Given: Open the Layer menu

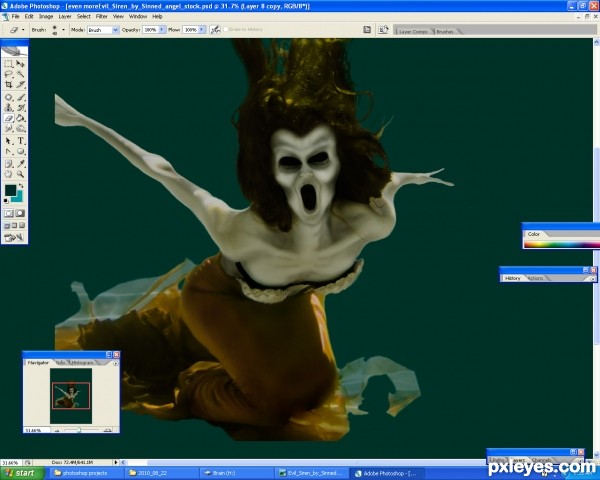Looking at the screenshot, I should click(65, 16).
